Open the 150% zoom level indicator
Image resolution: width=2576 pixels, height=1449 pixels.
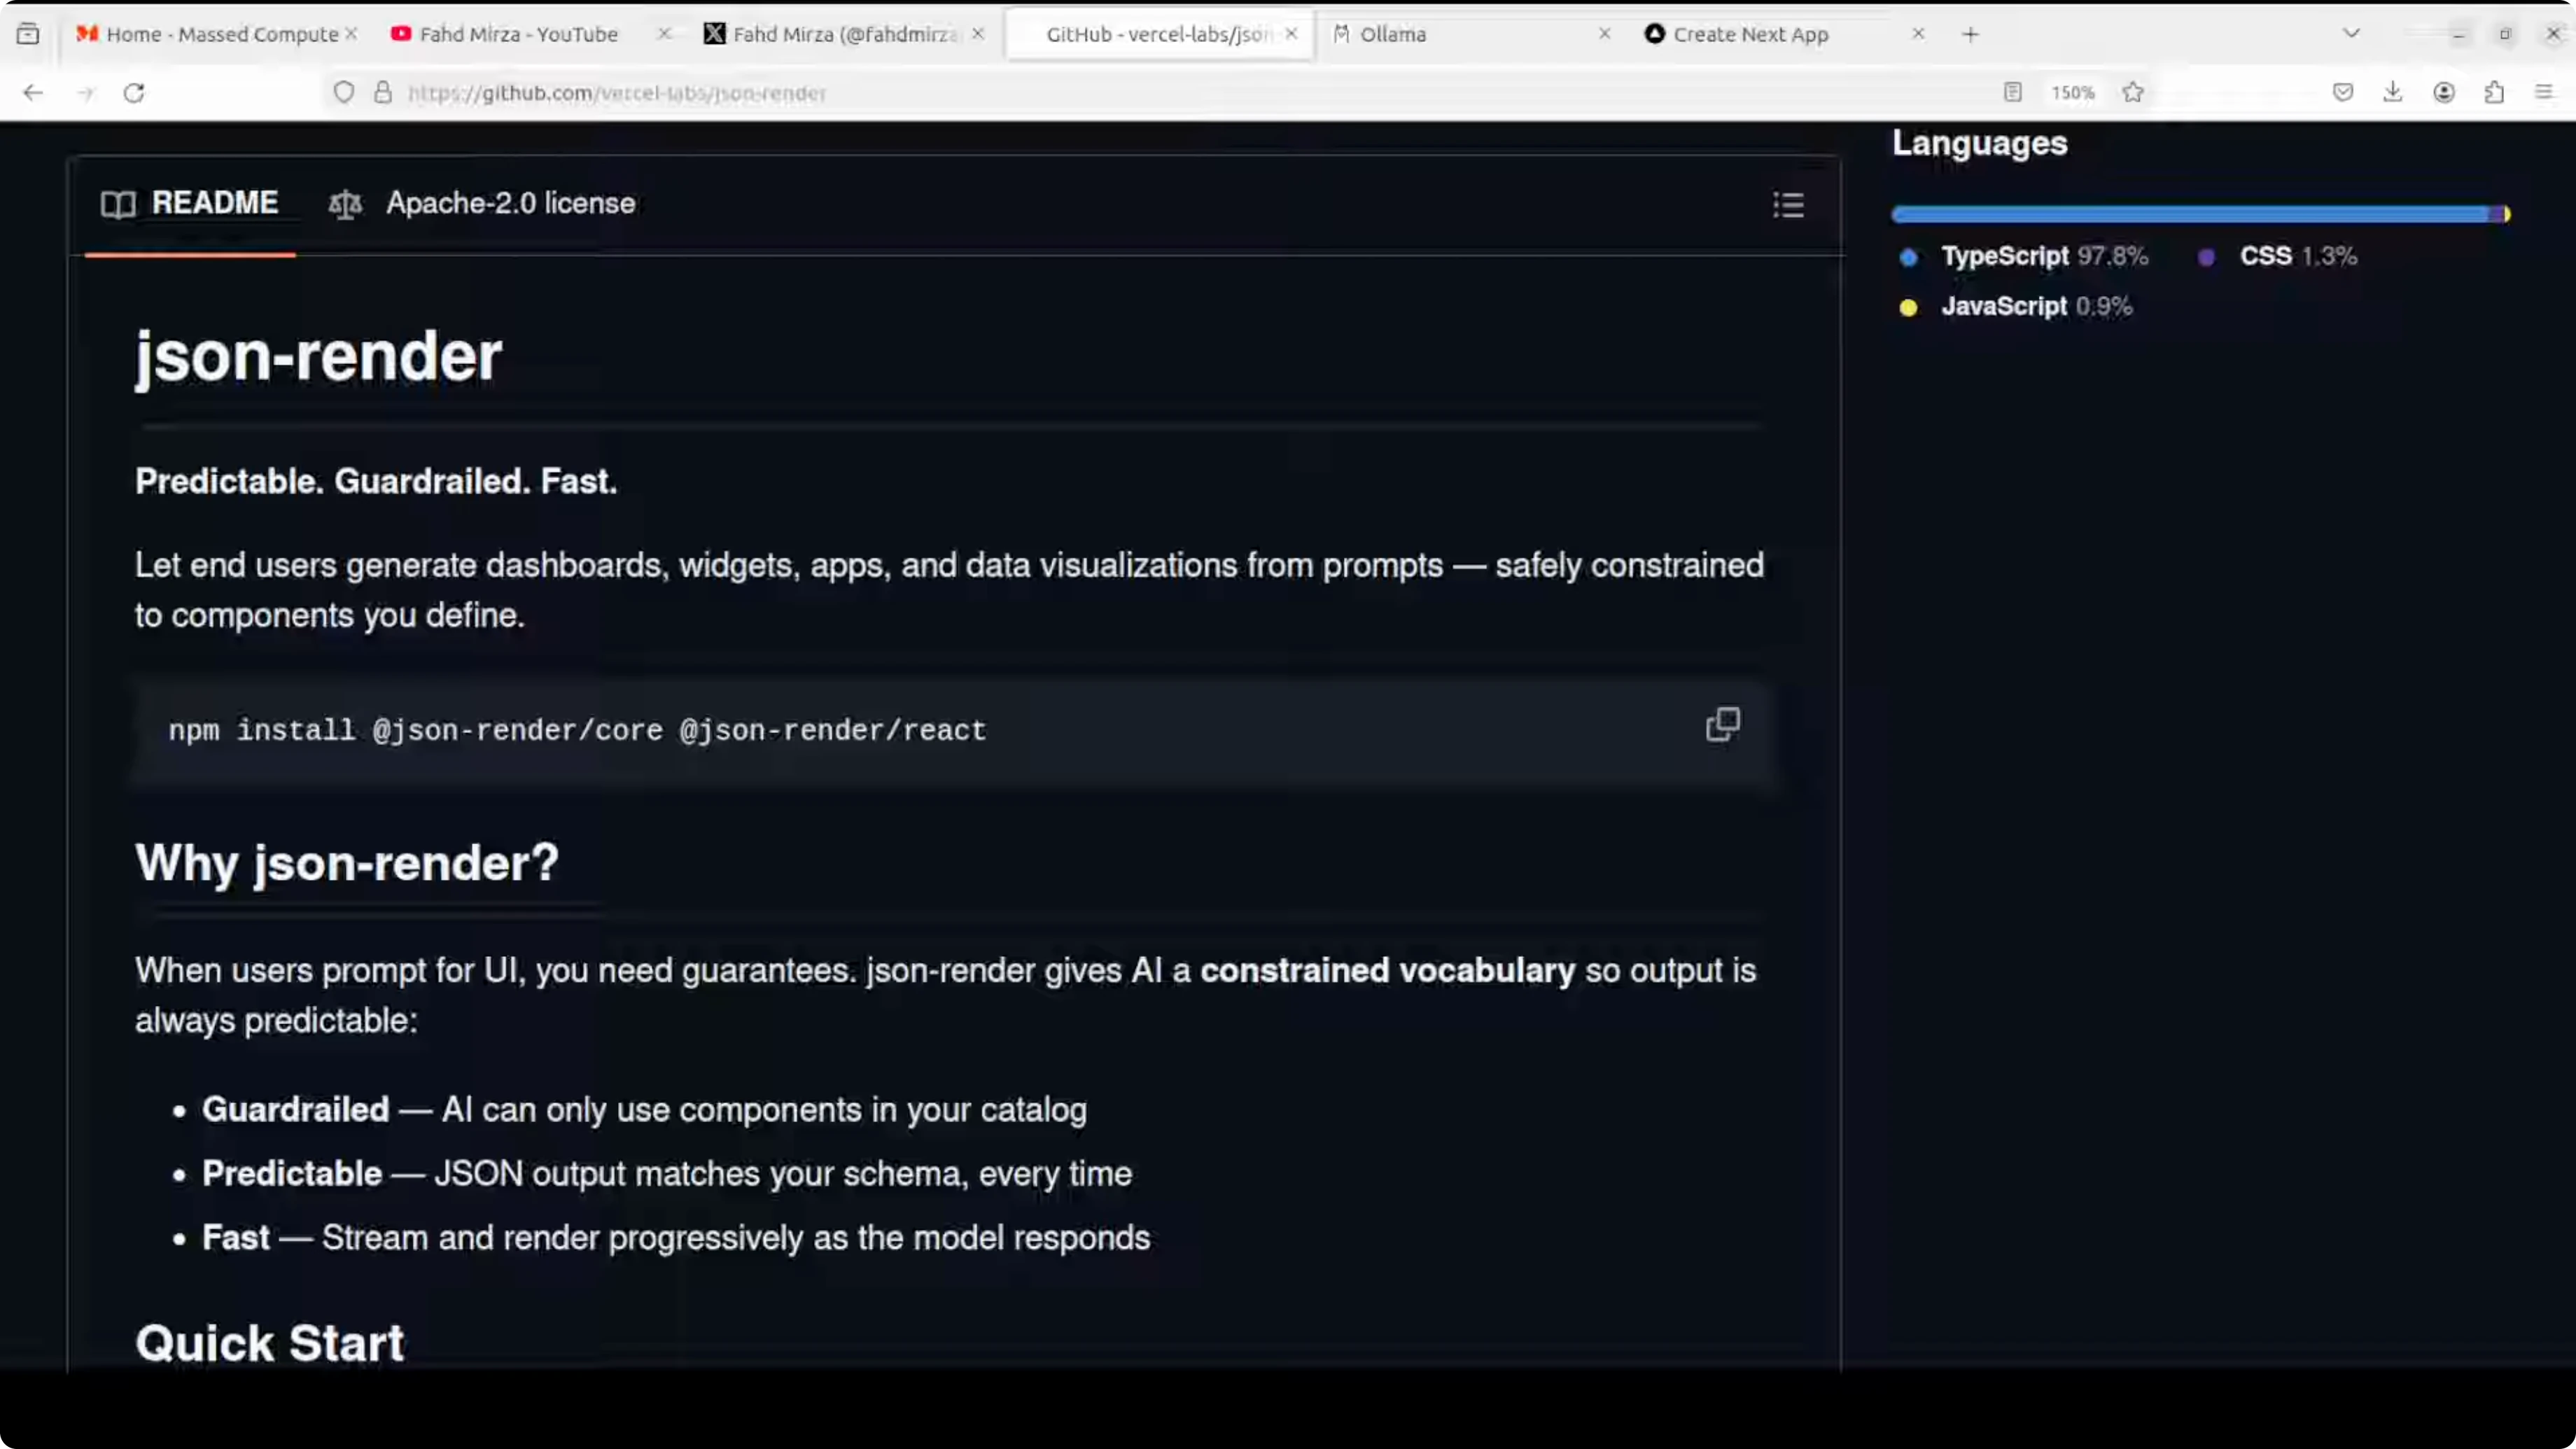pyautogui.click(x=2072, y=93)
